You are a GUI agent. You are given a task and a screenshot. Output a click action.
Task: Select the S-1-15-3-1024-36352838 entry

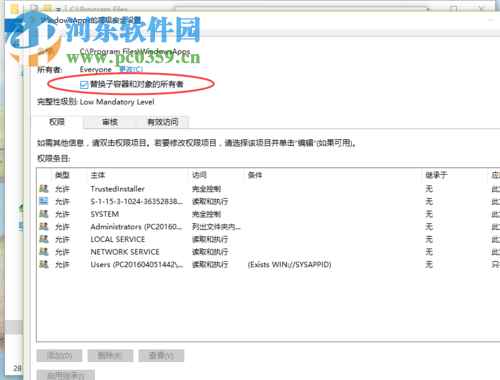[x=268, y=202]
